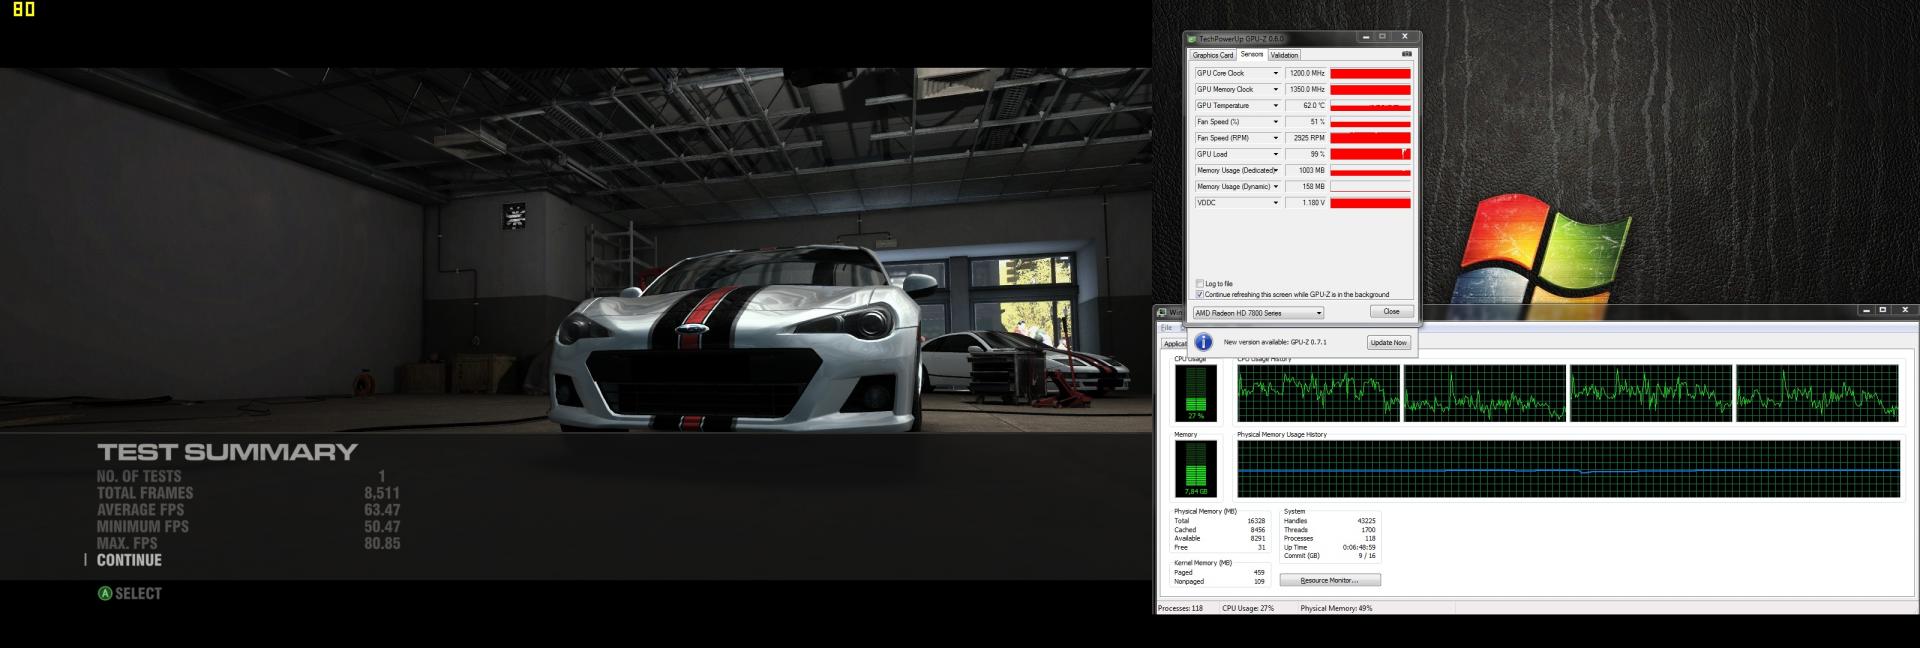Expand the GPU Core Clock sensor dropdown
The height and width of the screenshot is (648, 1920).
(1275, 73)
